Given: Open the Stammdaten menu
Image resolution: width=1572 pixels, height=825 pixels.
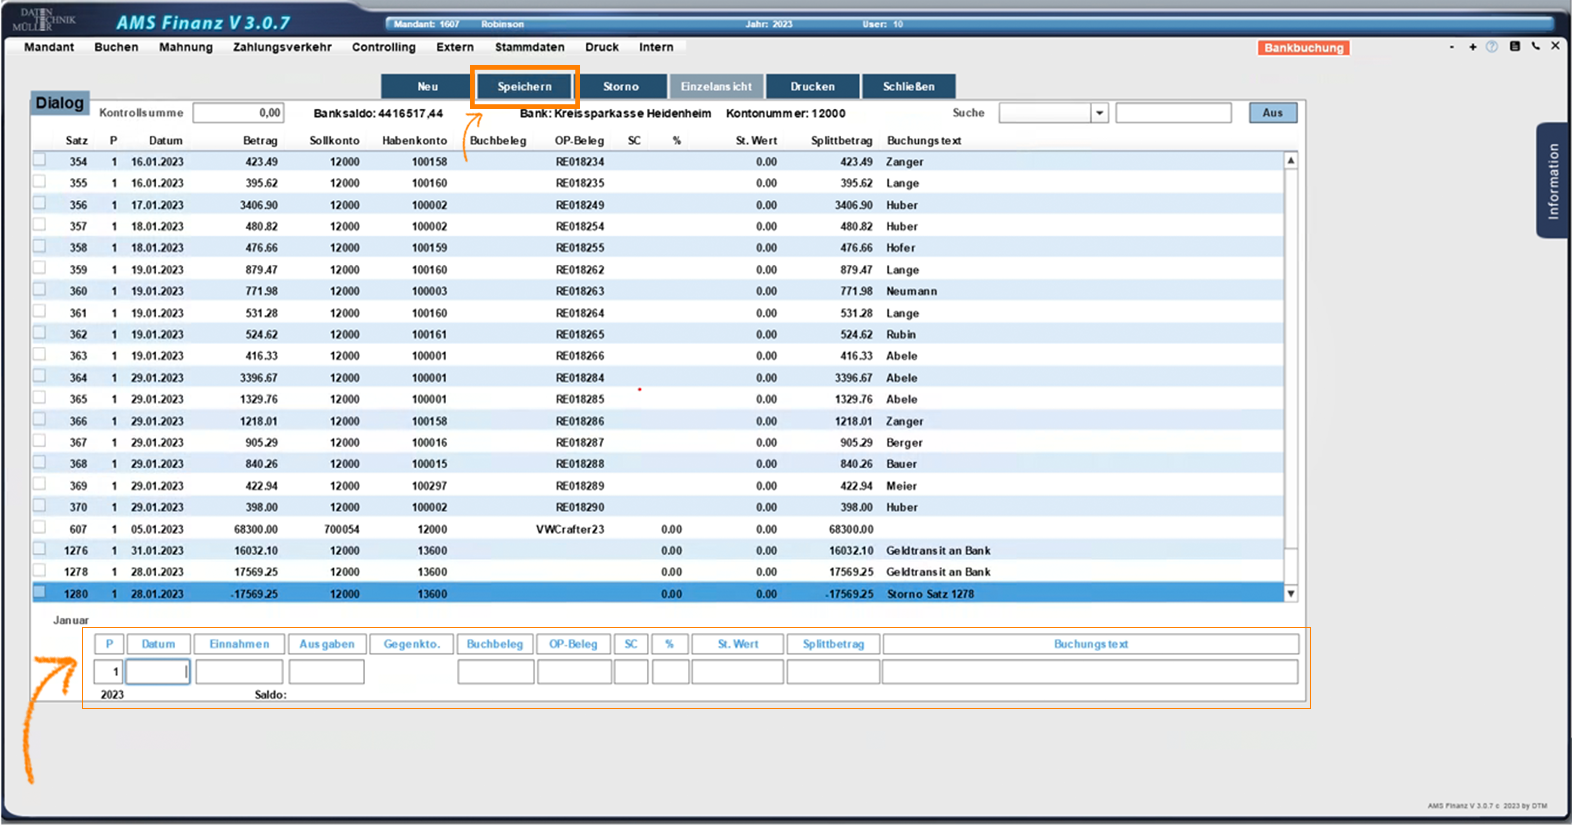Looking at the screenshot, I should pos(529,47).
